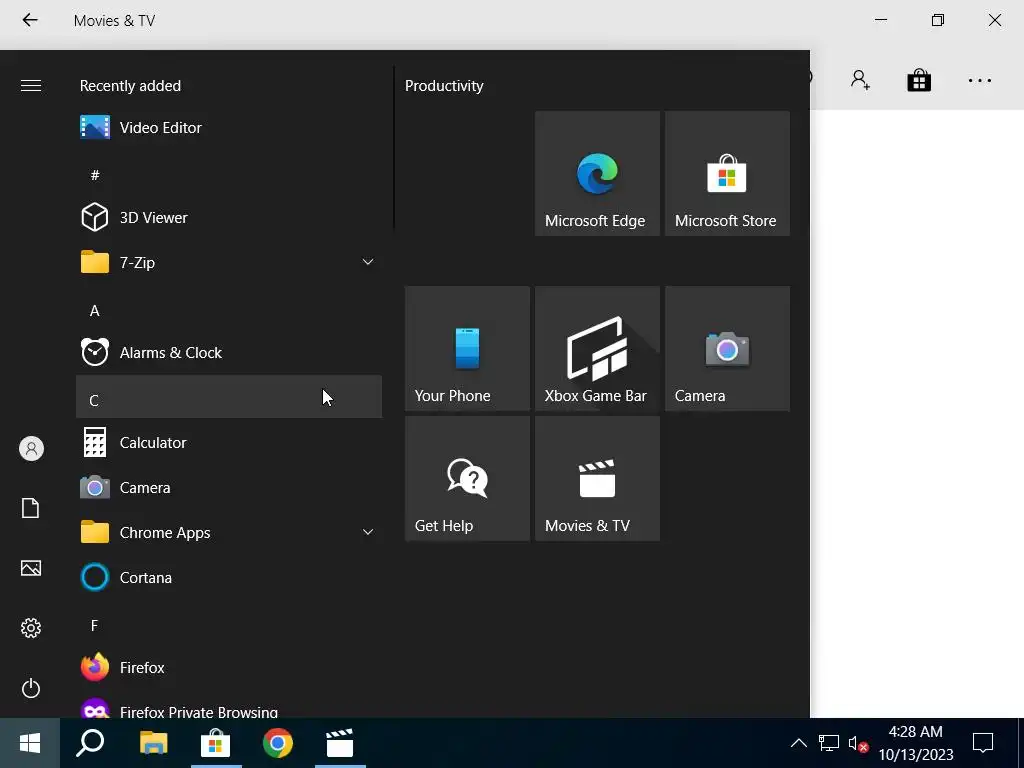Expand Start menu hamburger navigation
Screen dimensions: 1024x768
click(31, 86)
